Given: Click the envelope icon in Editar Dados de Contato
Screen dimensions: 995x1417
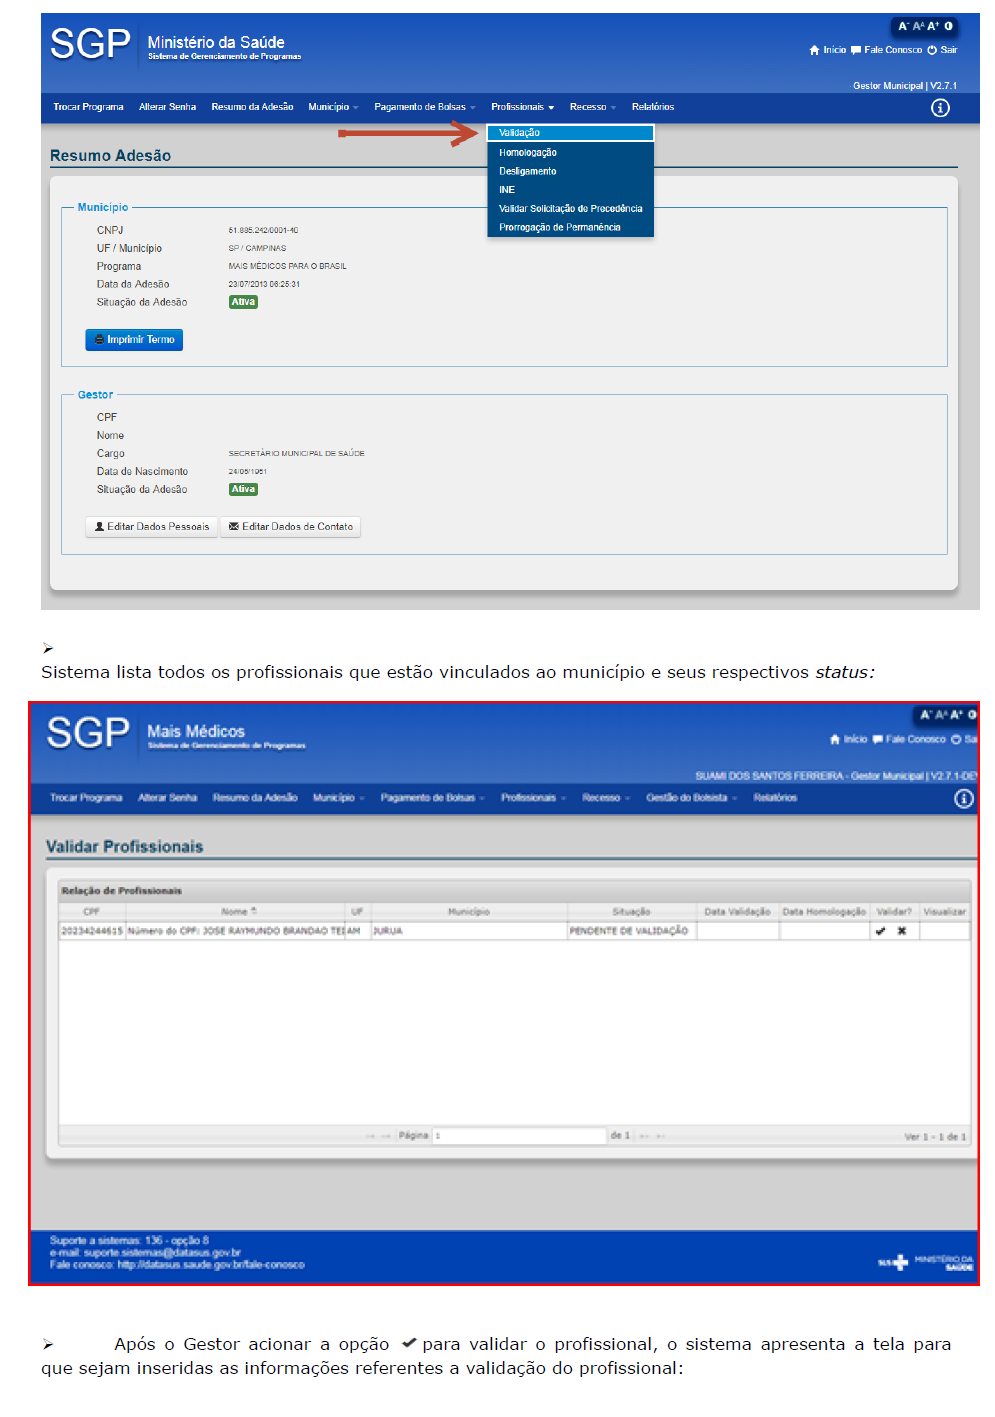Looking at the screenshot, I should point(234,526).
